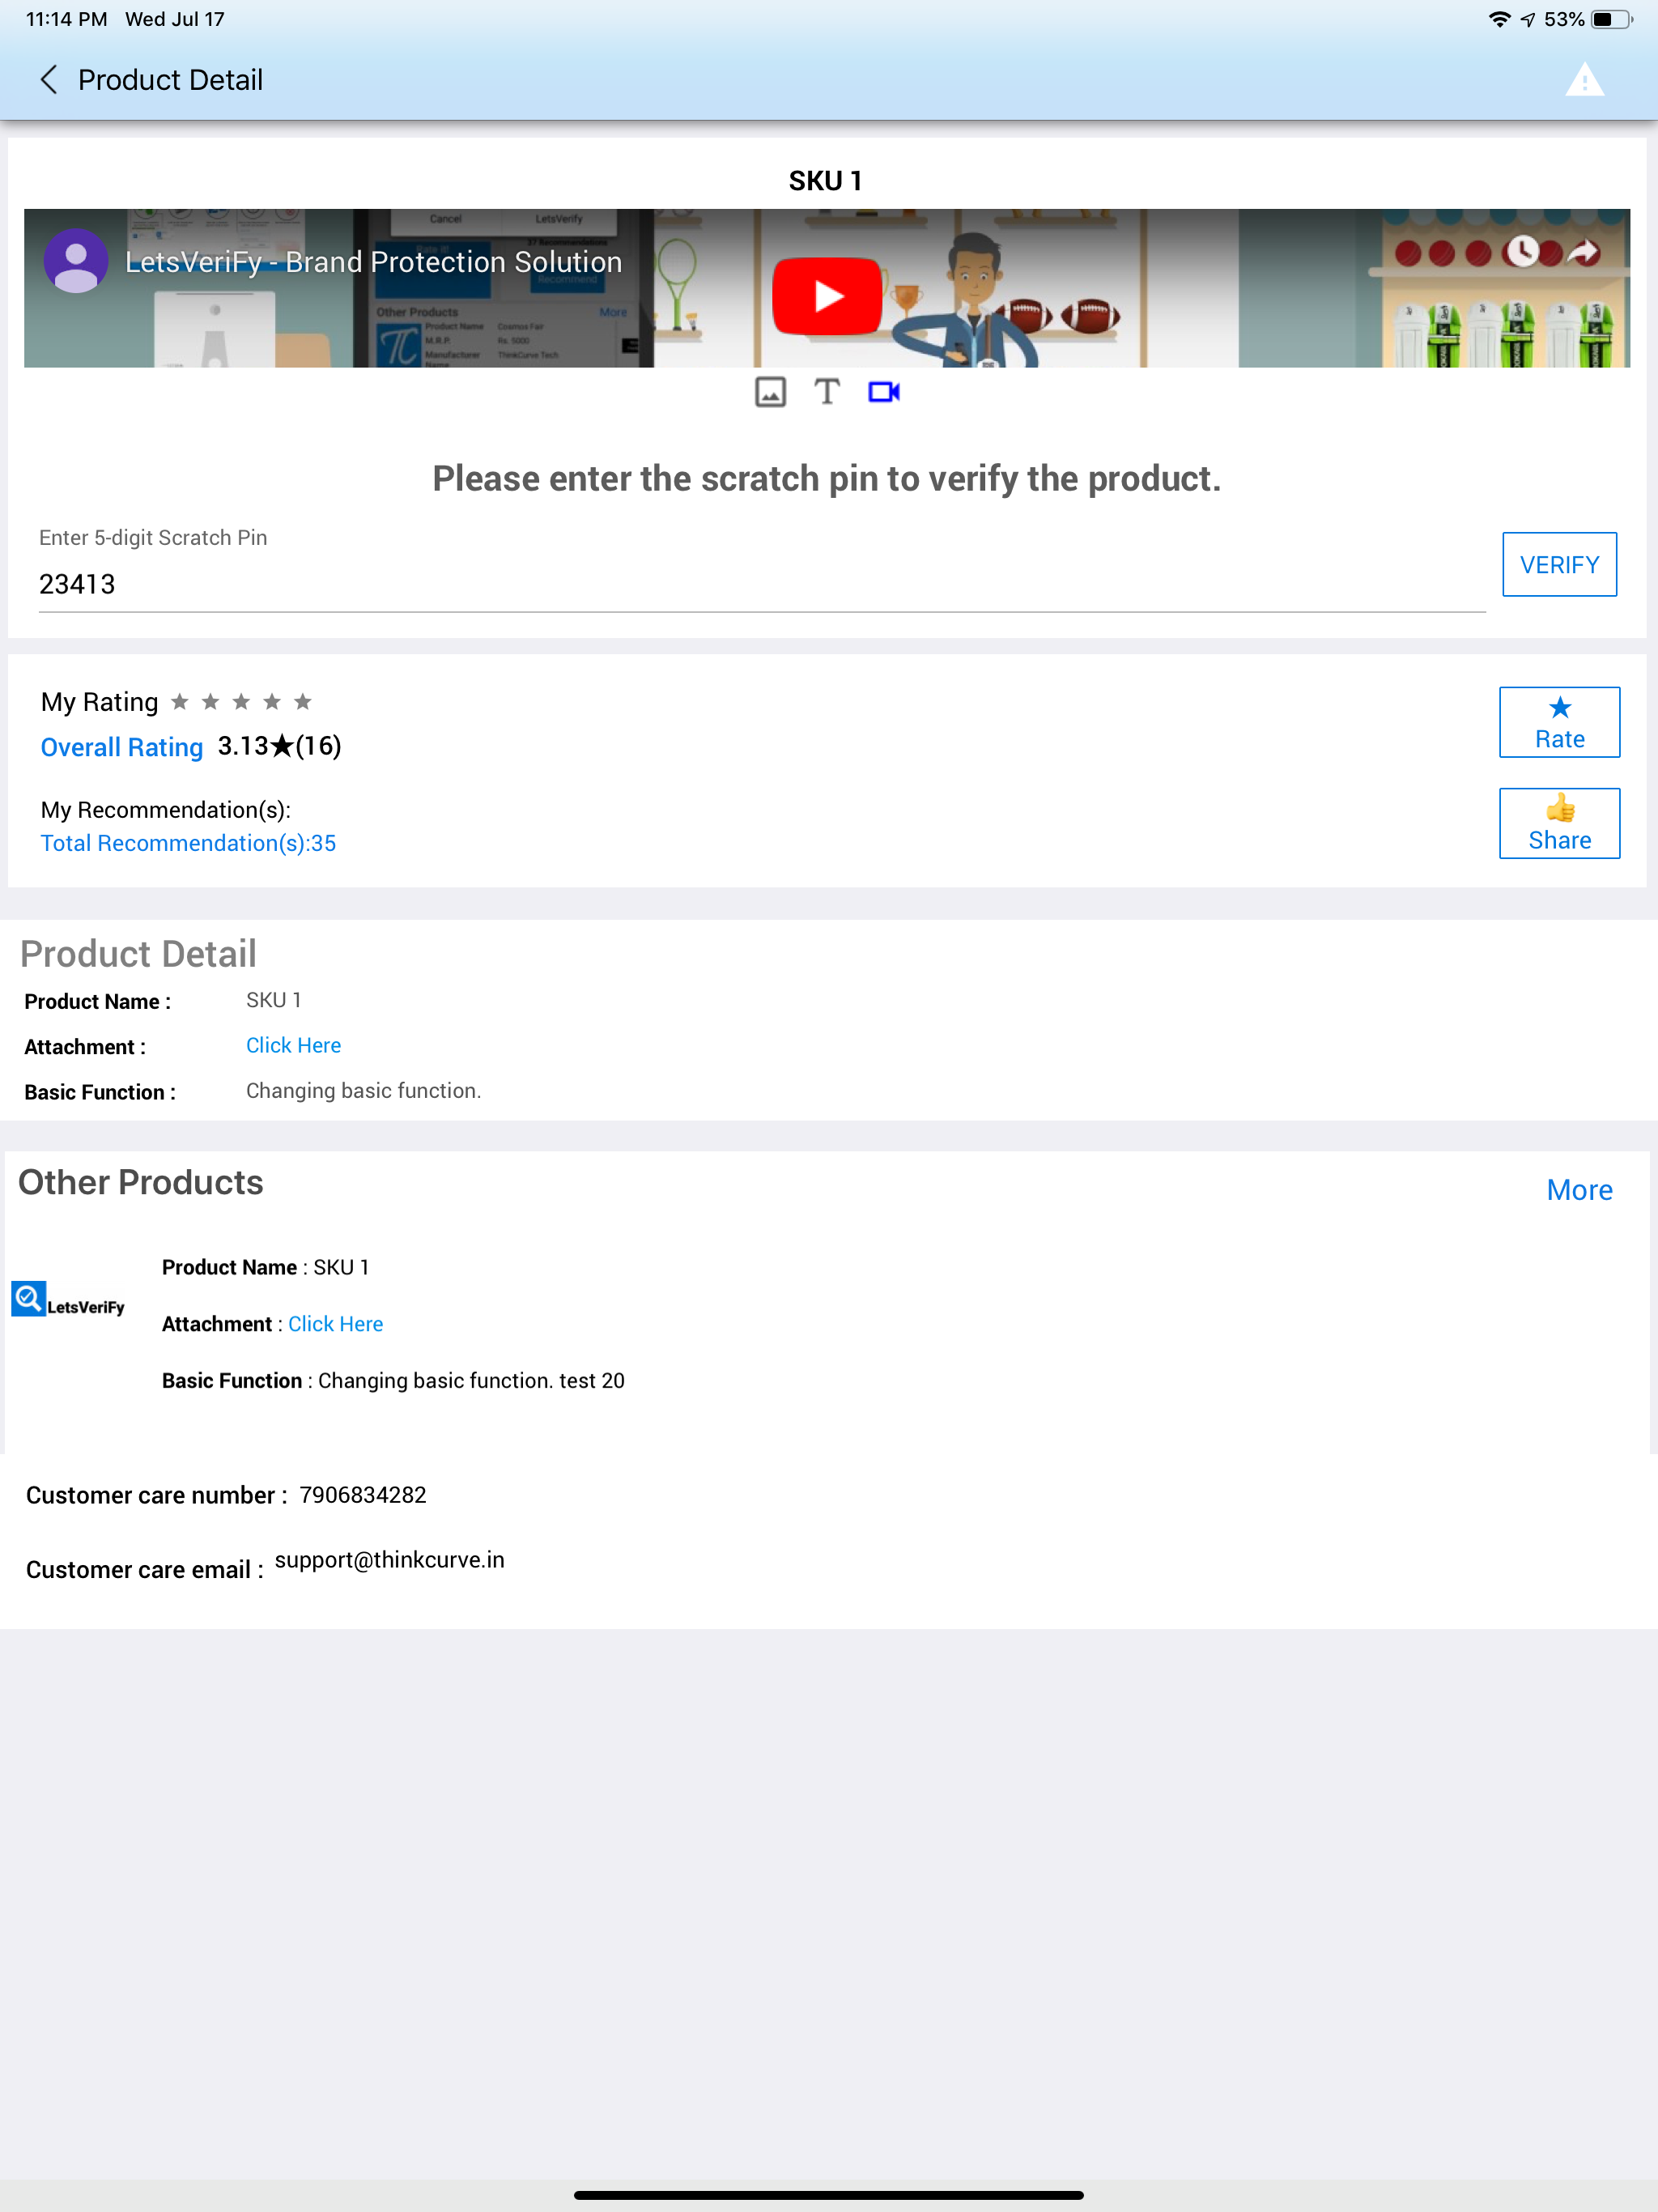The width and height of the screenshot is (1658, 2212).
Task: Set My Rating to four stars
Action: point(272,702)
